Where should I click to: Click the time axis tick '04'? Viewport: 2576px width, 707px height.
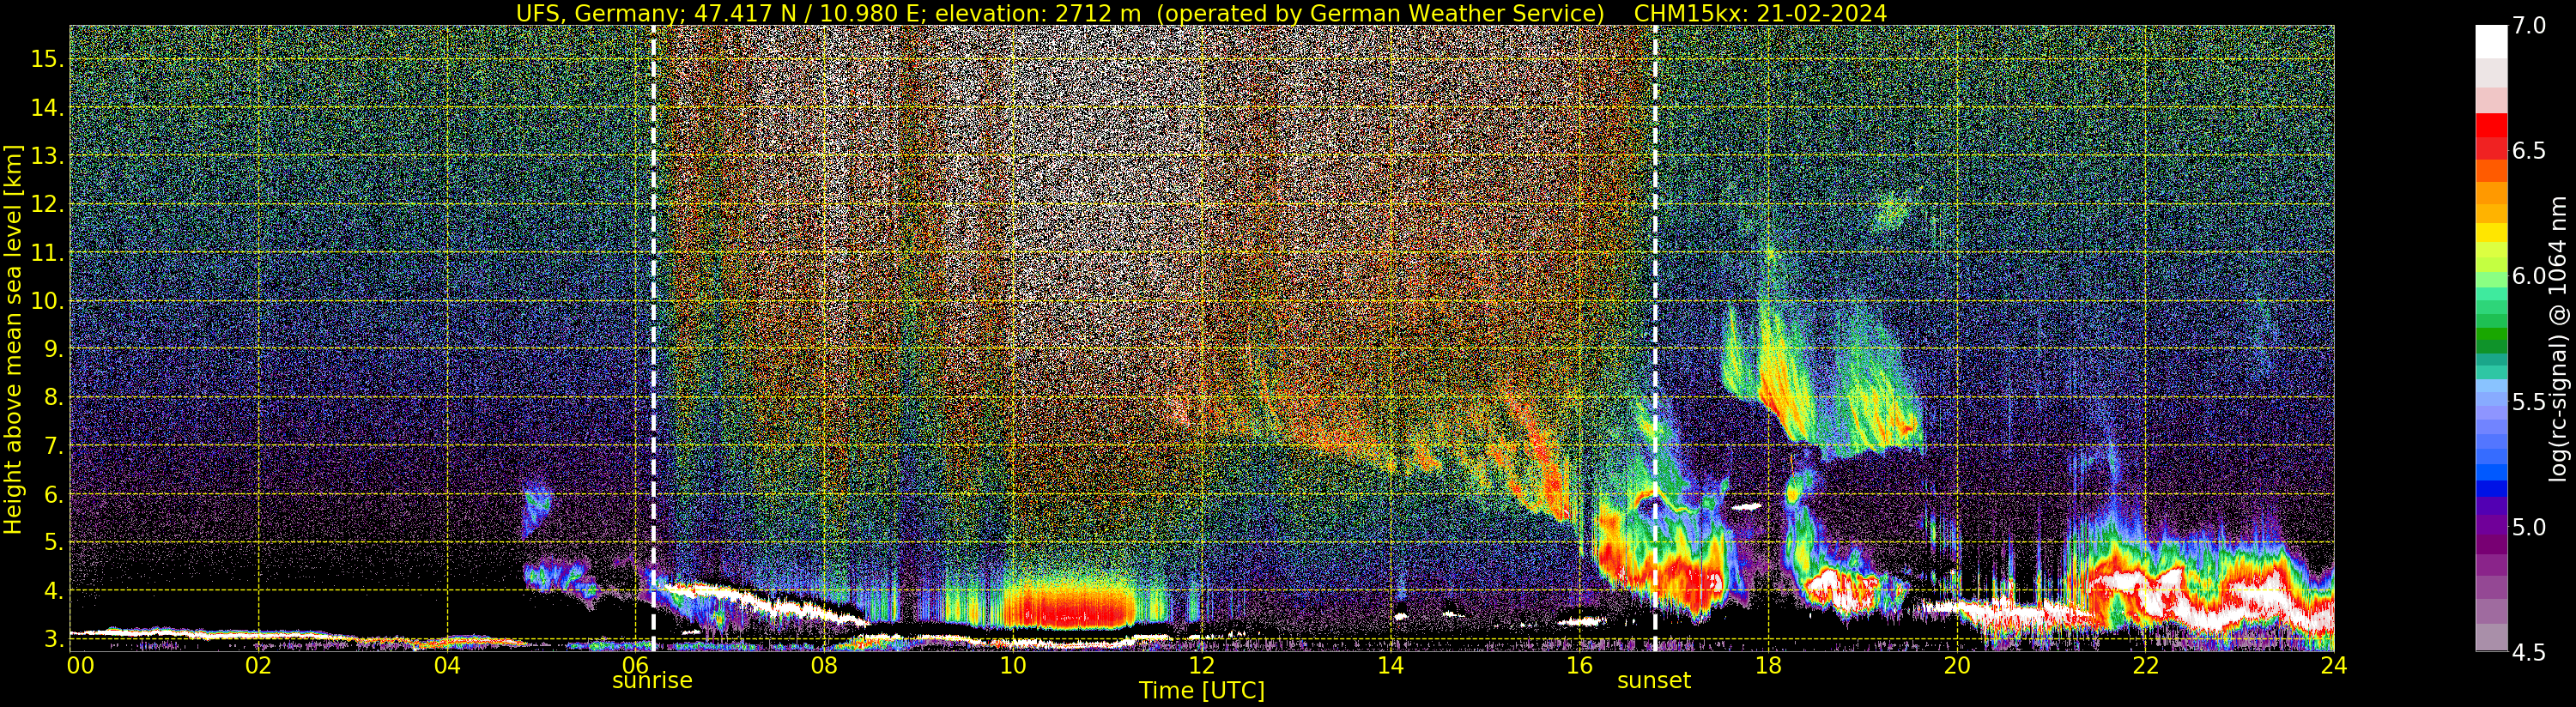coord(447,665)
